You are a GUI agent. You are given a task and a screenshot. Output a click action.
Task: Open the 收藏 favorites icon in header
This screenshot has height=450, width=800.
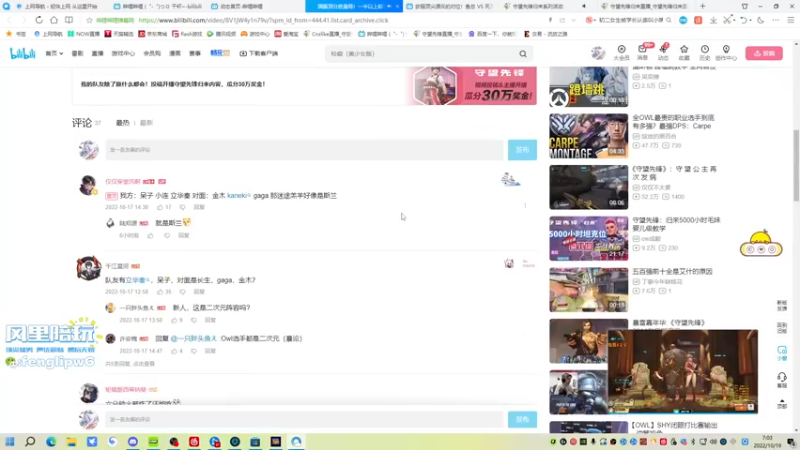(684, 53)
